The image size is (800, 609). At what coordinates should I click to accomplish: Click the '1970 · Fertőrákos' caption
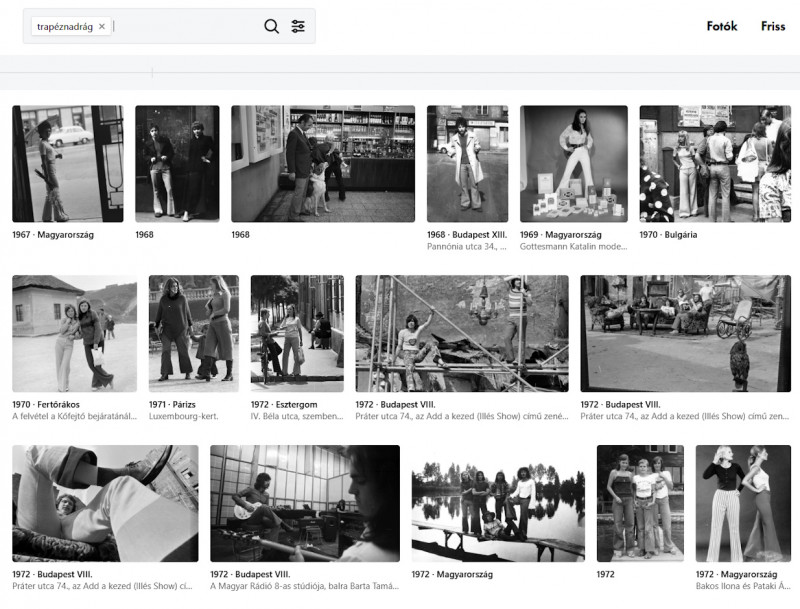[x=46, y=404]
